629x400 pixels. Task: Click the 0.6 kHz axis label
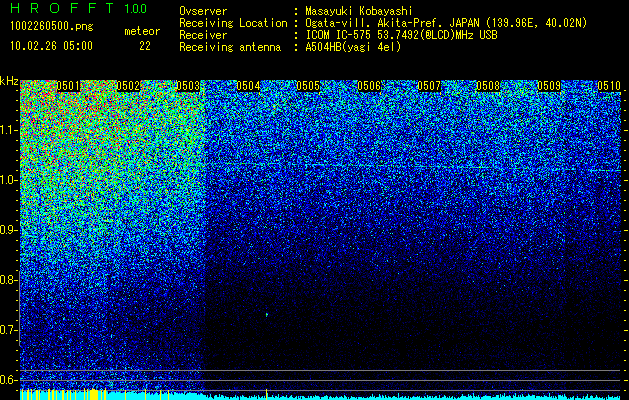8,380
